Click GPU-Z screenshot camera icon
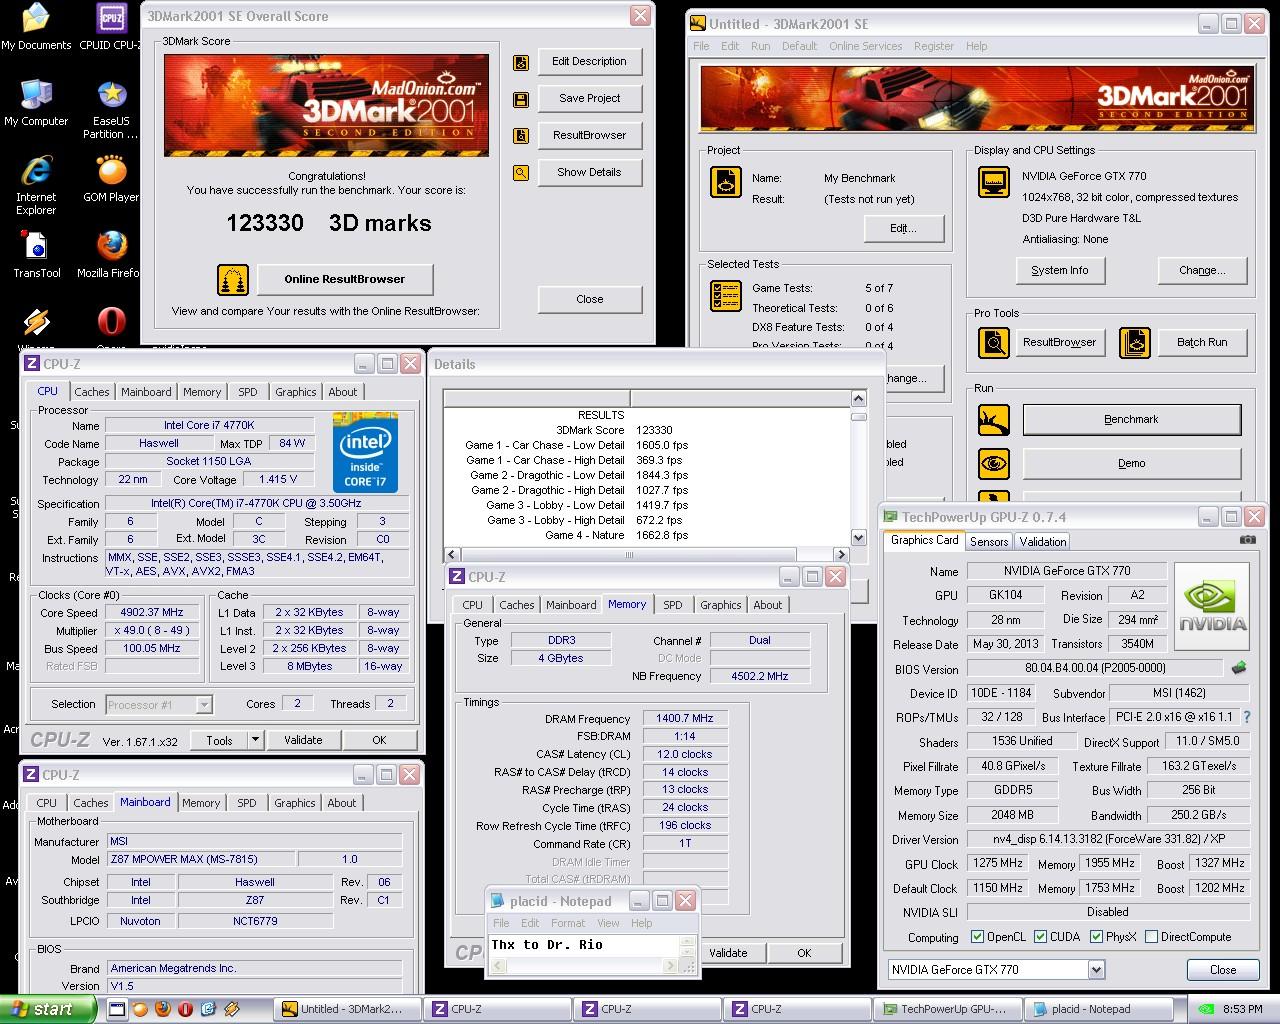The height and width of the screenshot is (1024, 1280). pyautogui.click(x=1247, y=540)
